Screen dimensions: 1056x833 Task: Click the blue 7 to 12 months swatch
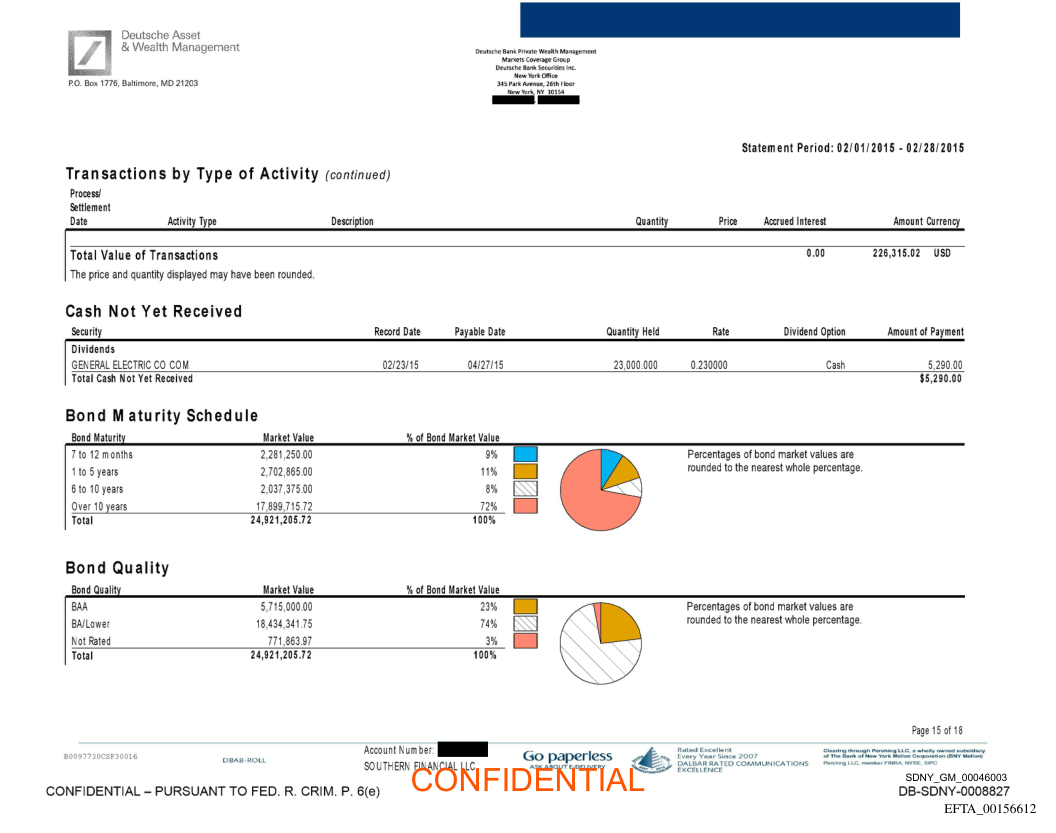click(525, 454)
